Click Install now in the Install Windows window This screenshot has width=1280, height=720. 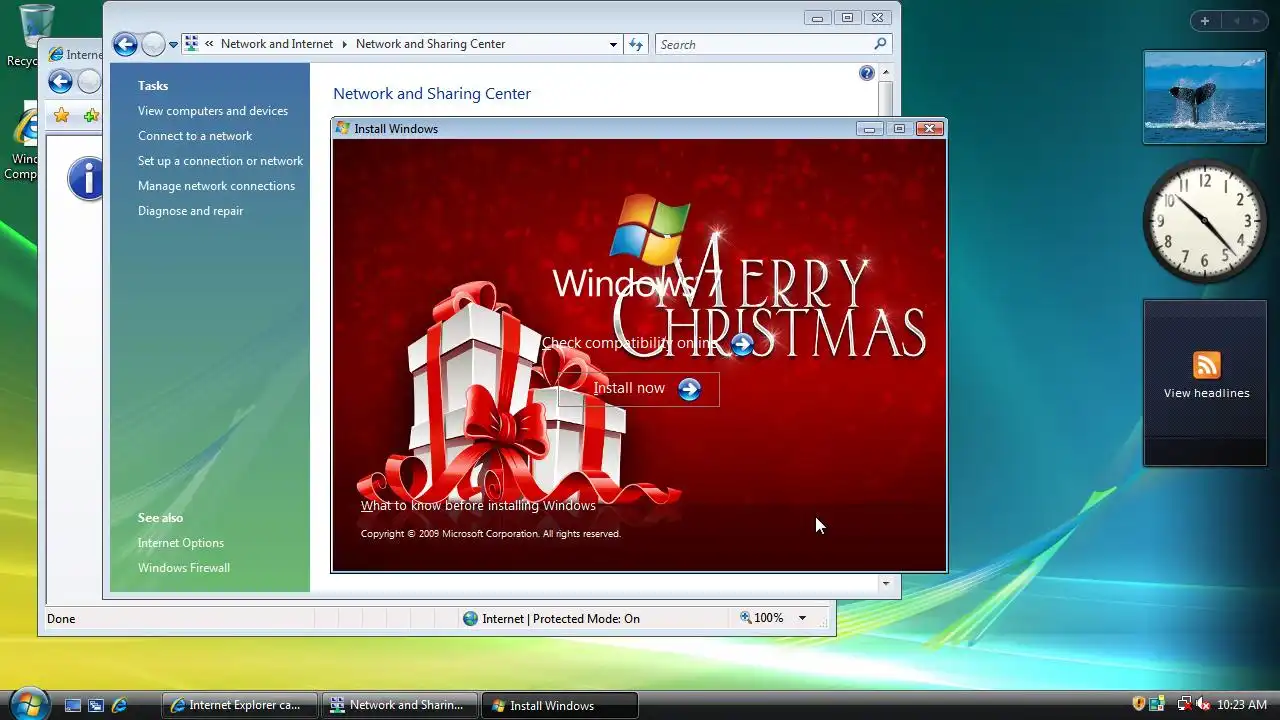(x=638, y=389)
